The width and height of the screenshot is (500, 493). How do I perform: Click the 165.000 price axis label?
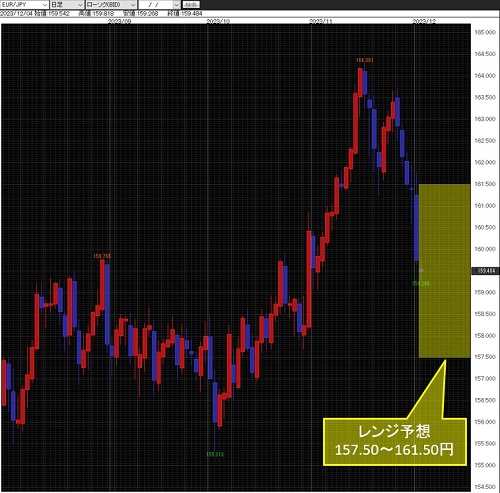click(x=485, y=32)
